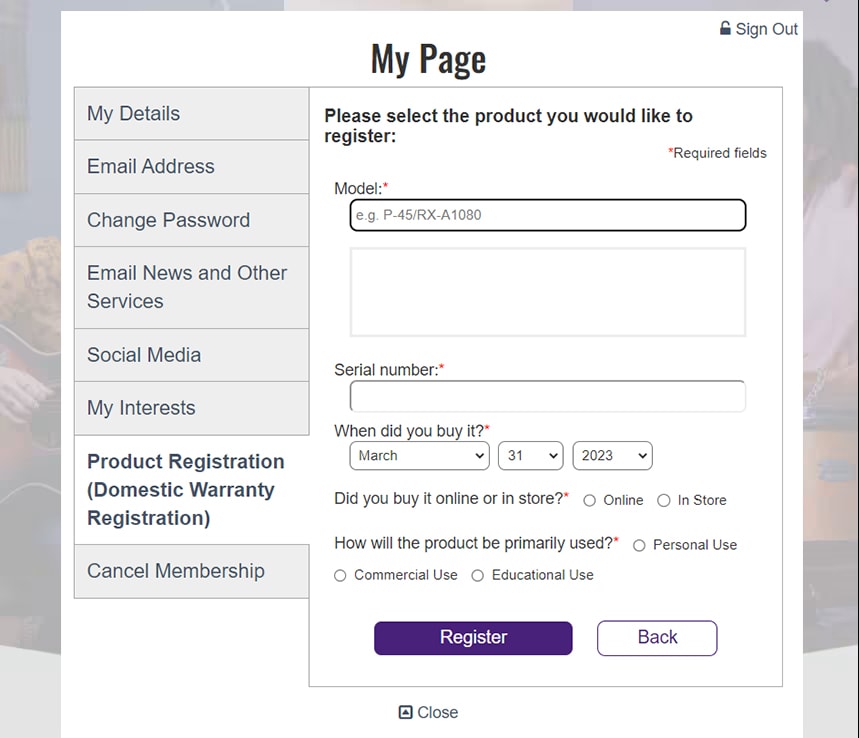Open the My Interests tab
The height and width of the screenshot is (738, 859).
click(x=192, y=408)
